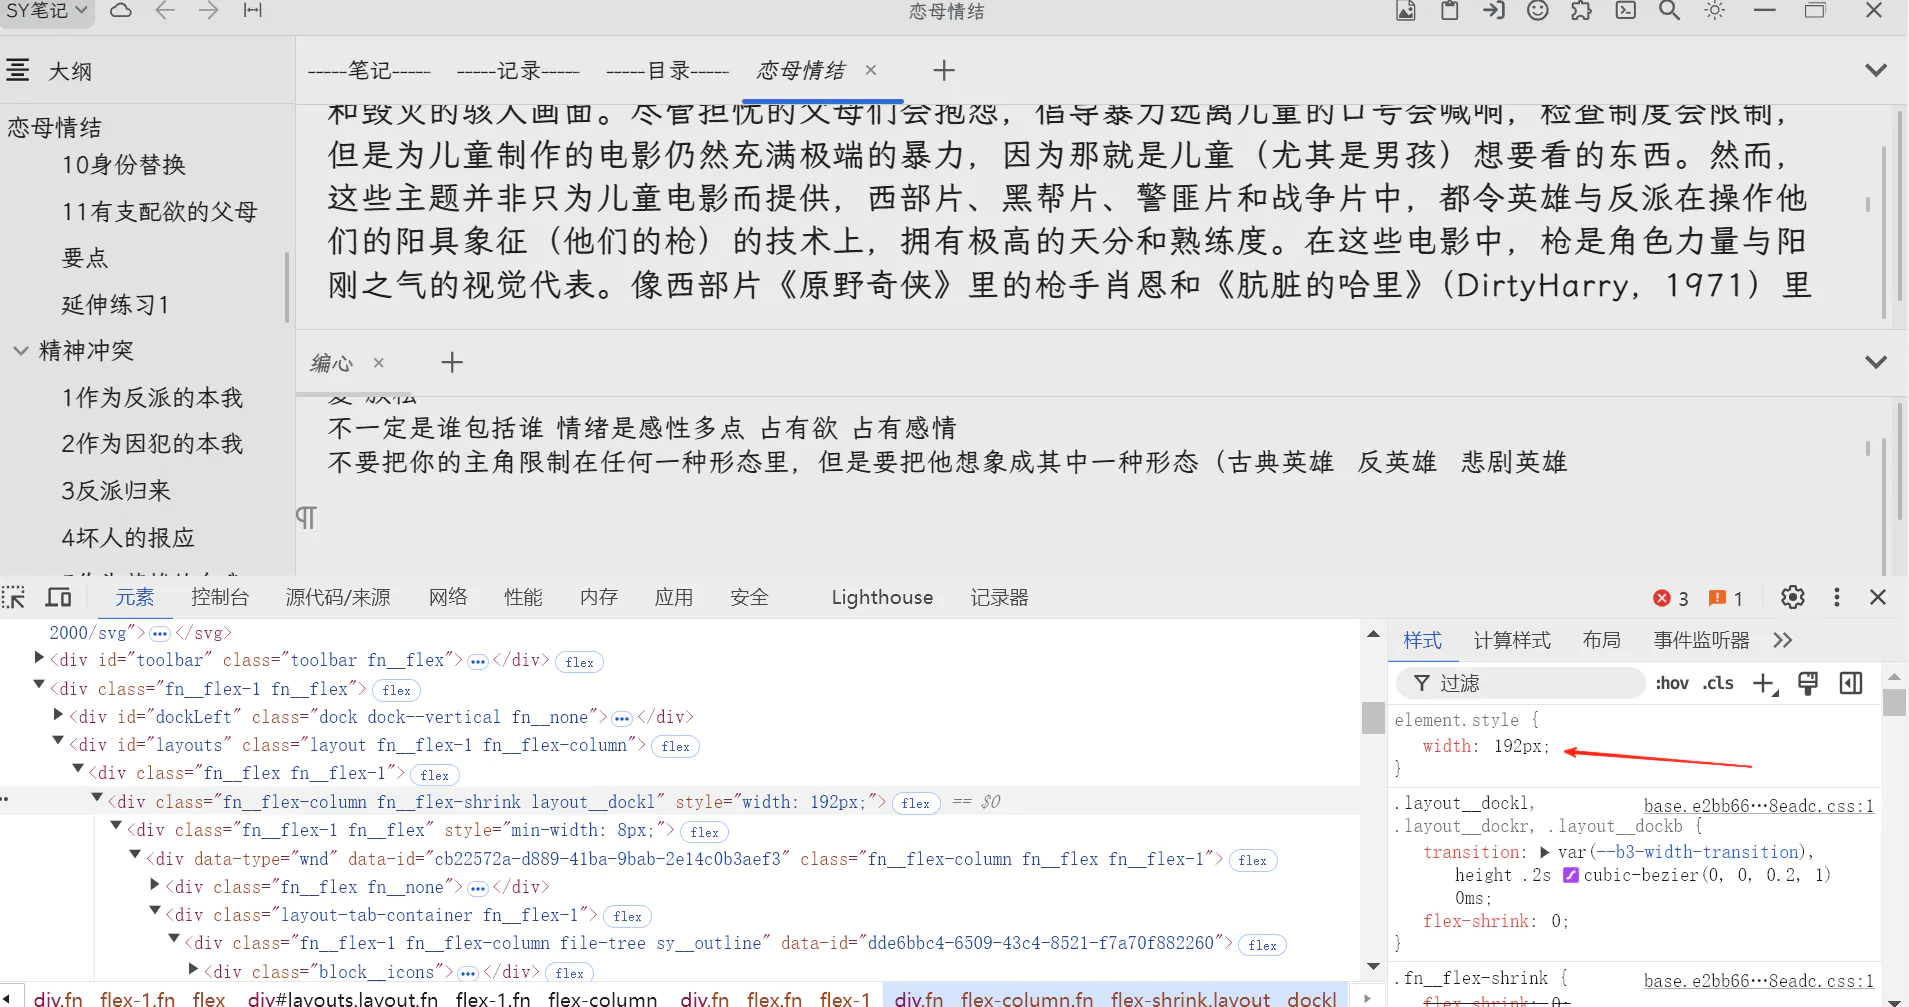Add a new tab next to 恋母情结

tap(944, 70)
